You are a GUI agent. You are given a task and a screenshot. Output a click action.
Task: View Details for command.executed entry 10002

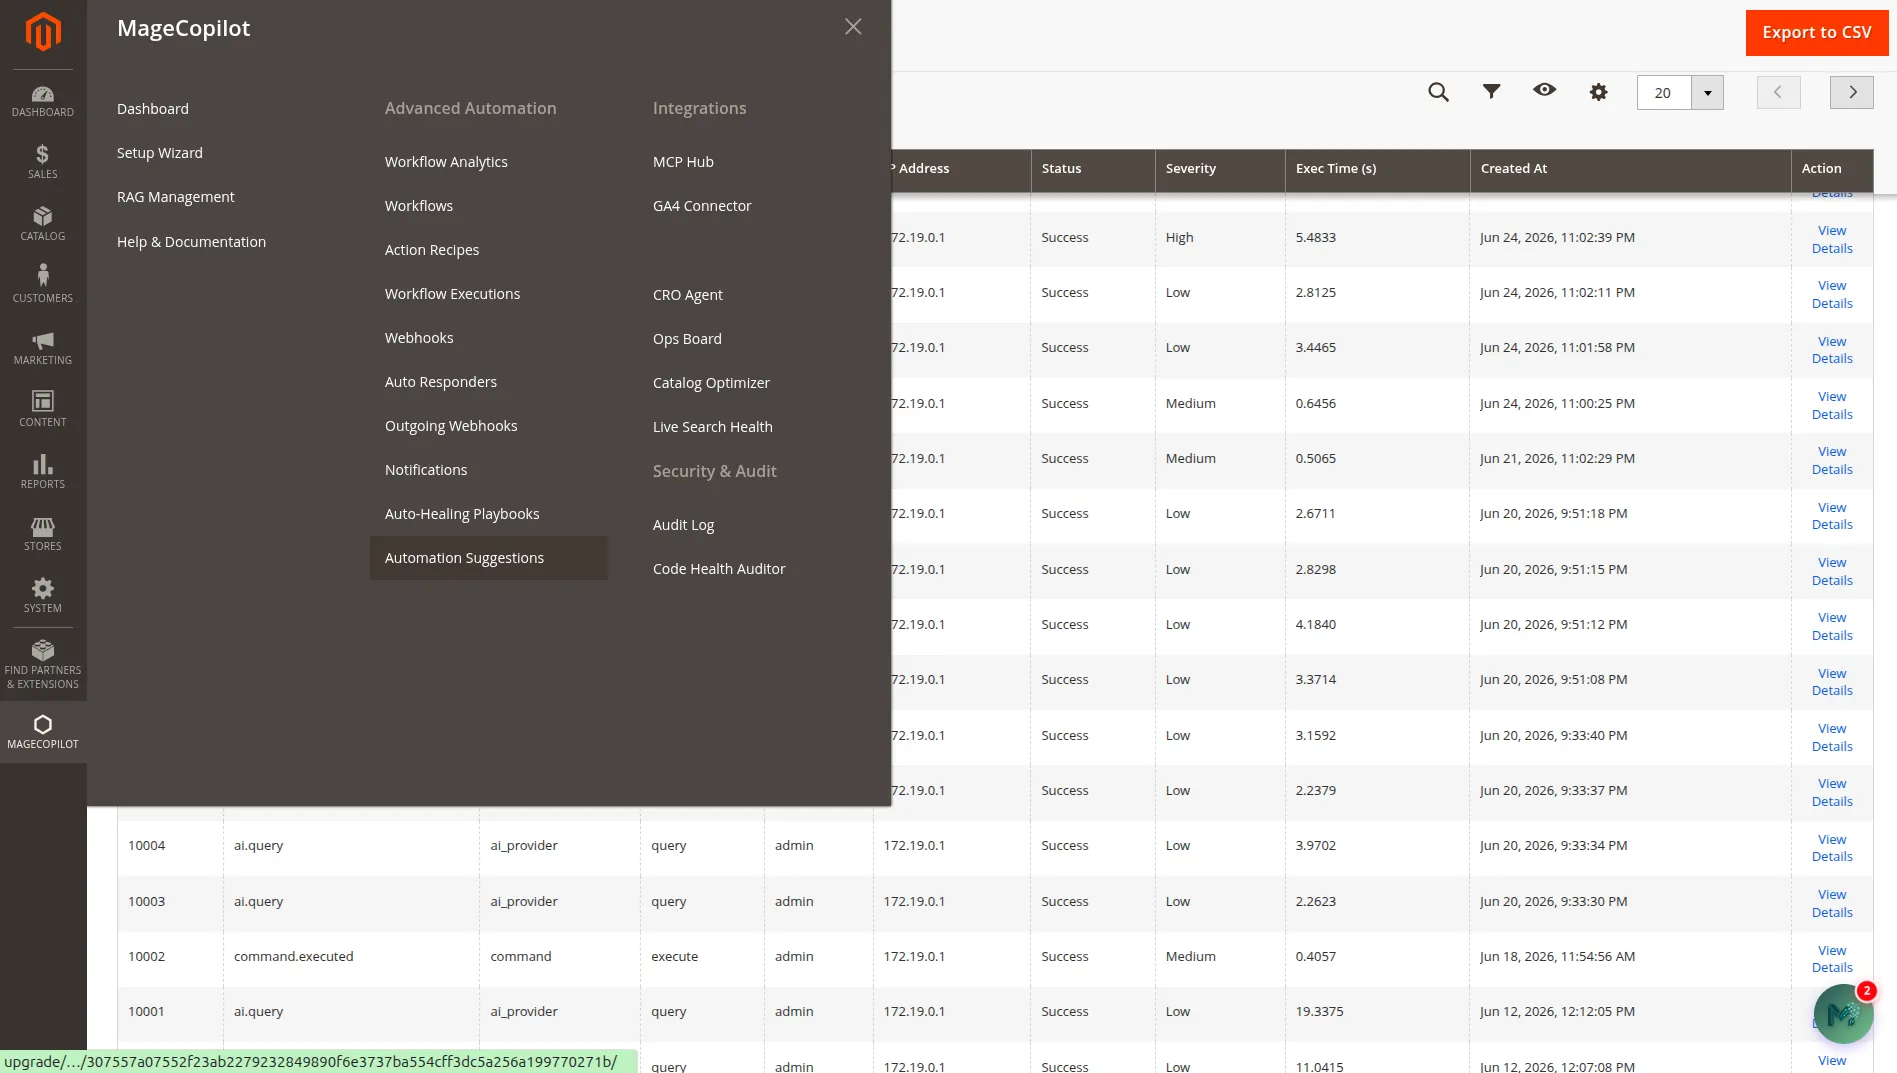pyautogui.click(x=1832, y=959)
